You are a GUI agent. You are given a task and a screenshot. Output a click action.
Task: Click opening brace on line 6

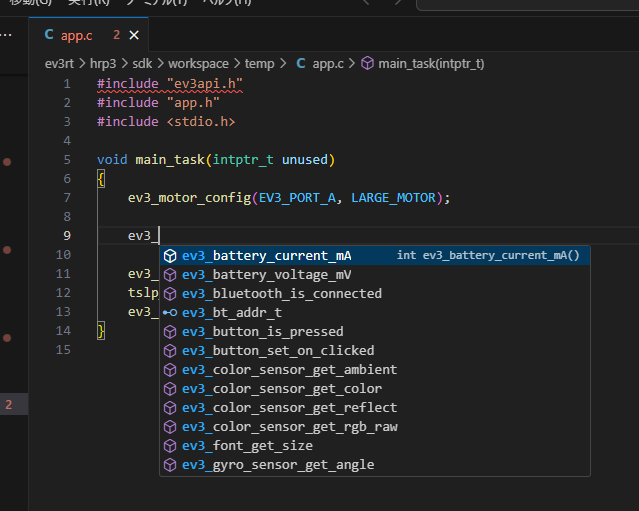click(101, 179)
